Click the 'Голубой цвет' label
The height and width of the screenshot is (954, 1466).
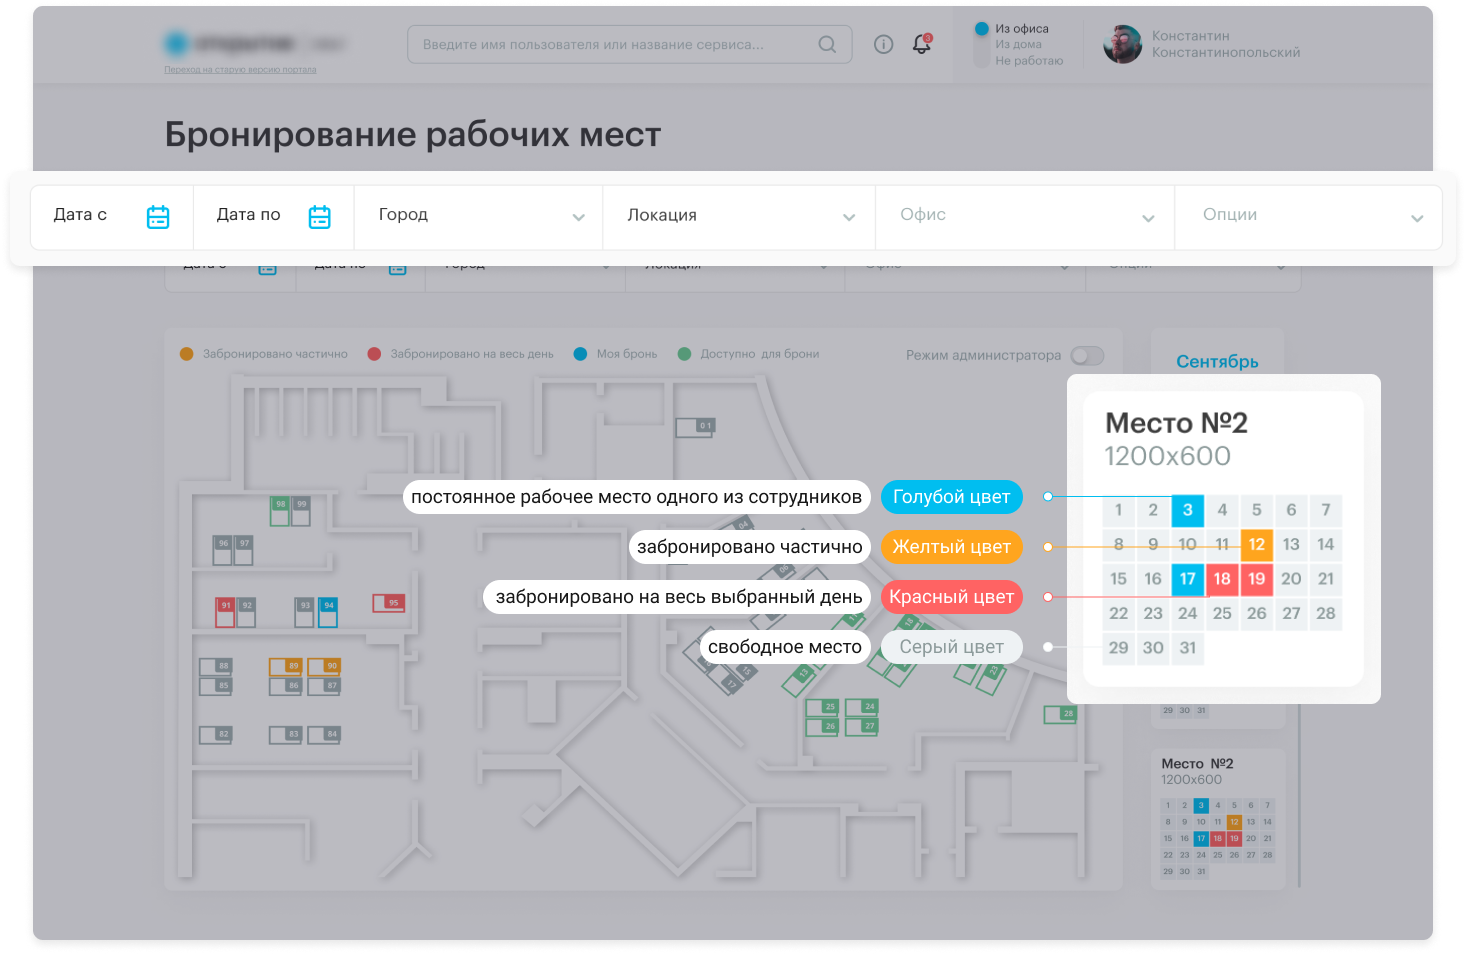point(951,497)
